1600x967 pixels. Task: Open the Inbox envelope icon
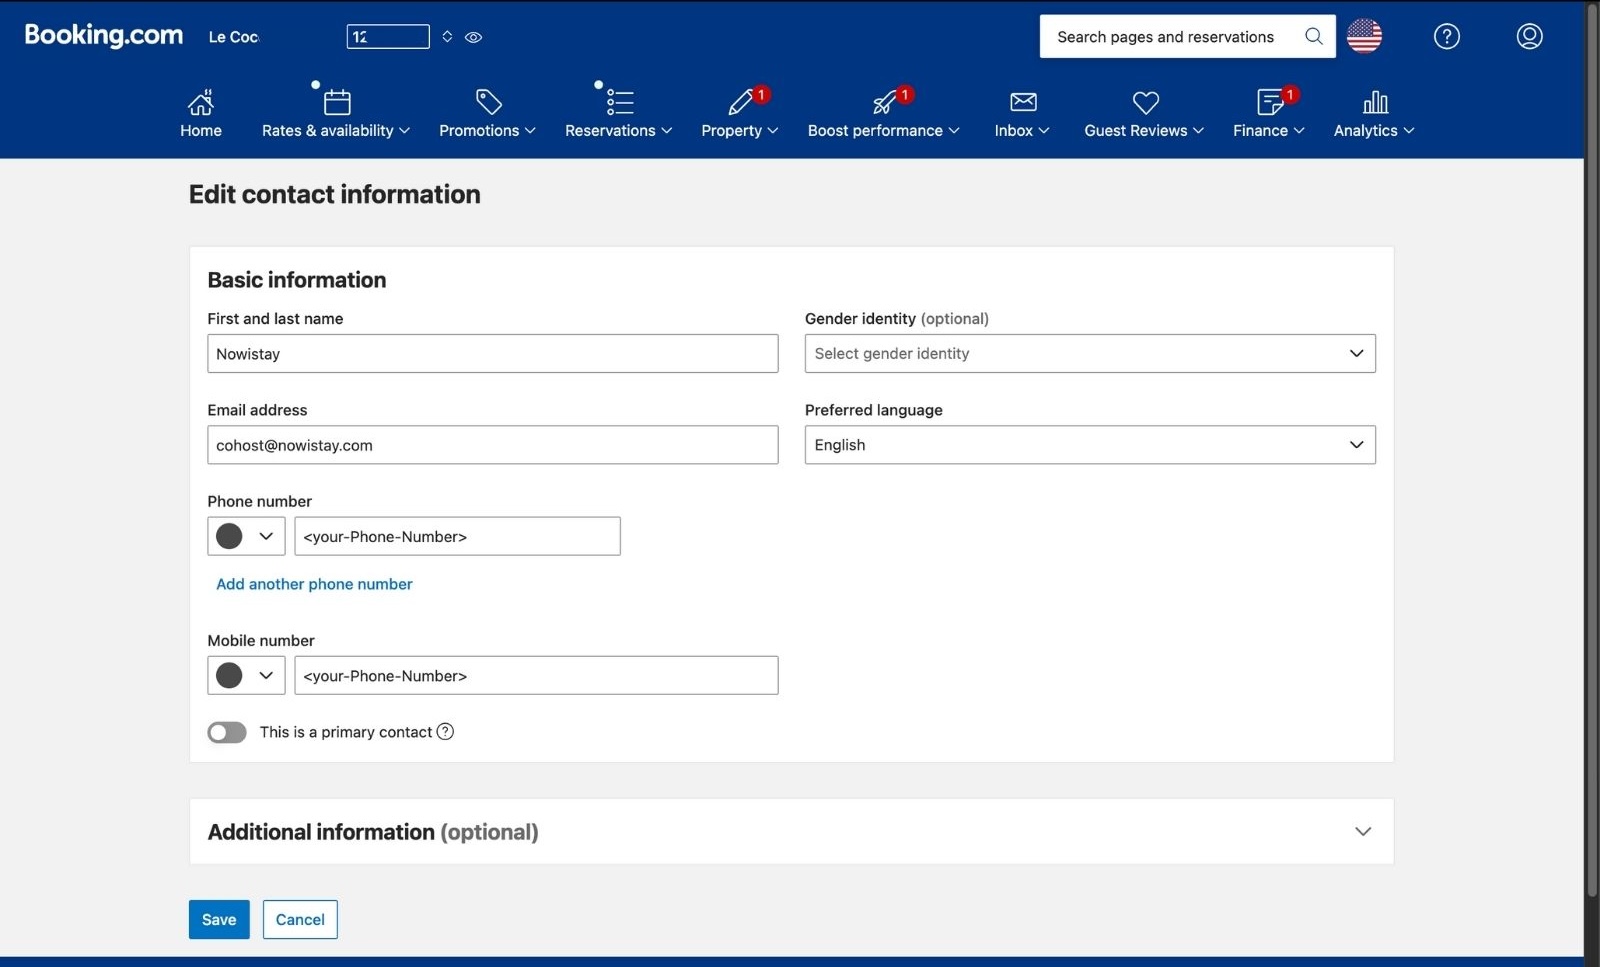coord(1022,102)
